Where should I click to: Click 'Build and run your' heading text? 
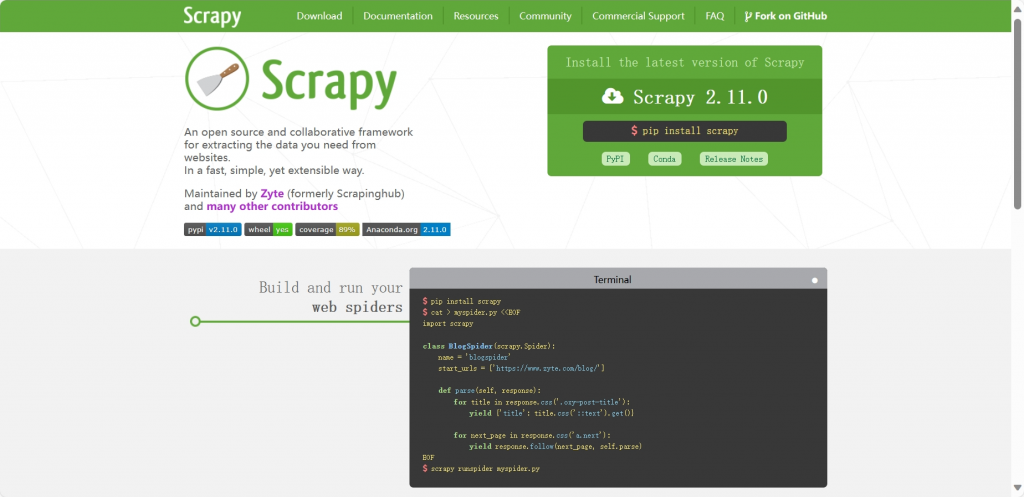330,287
